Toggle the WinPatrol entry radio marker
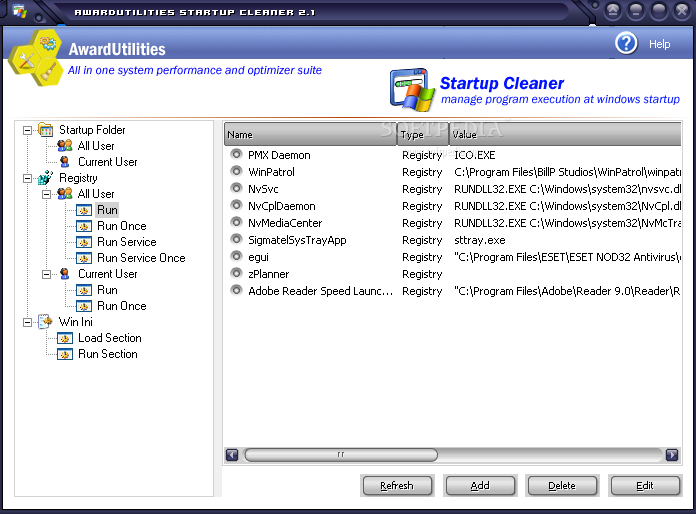 point(236,171)
